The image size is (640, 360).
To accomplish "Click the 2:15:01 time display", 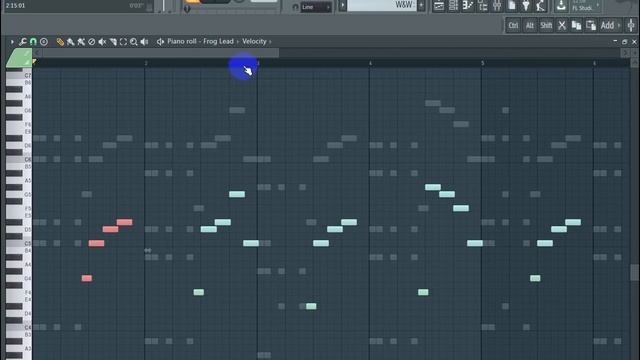I will coord(16,6).
